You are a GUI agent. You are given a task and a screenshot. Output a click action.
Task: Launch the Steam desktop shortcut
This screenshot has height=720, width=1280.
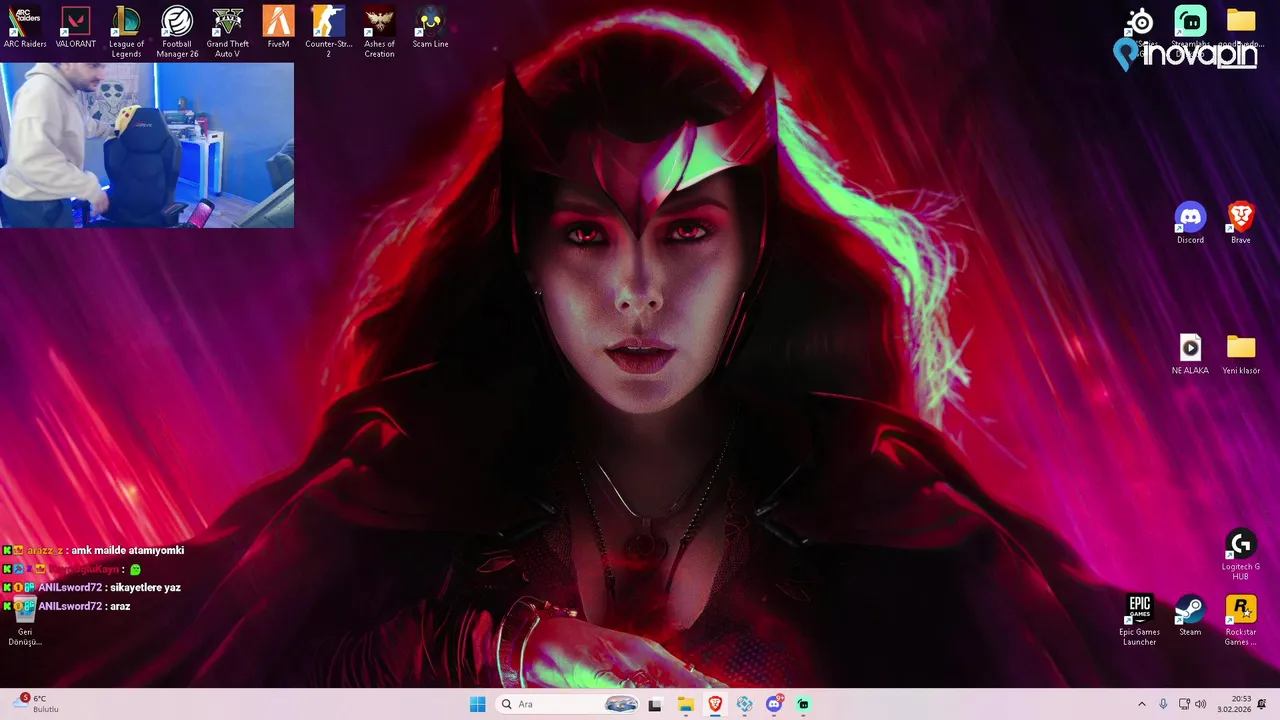1190,615
